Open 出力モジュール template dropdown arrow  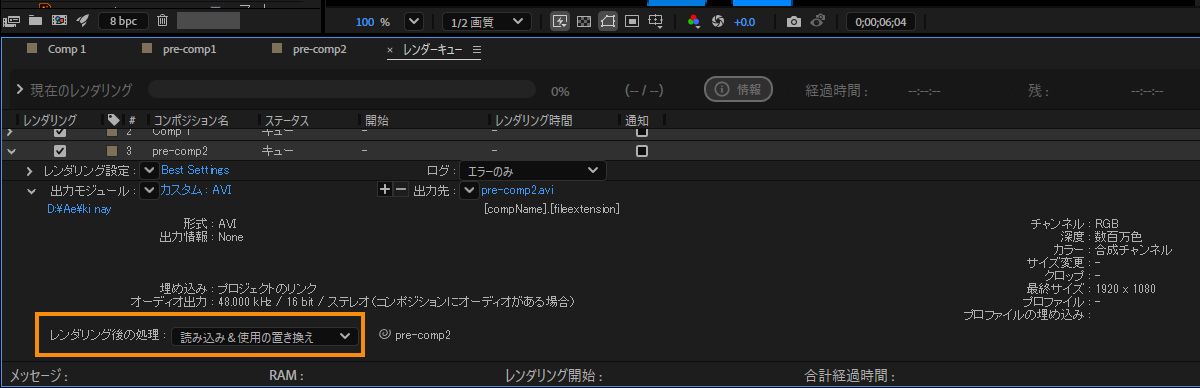pyautogui.click(x=150, y=190)
